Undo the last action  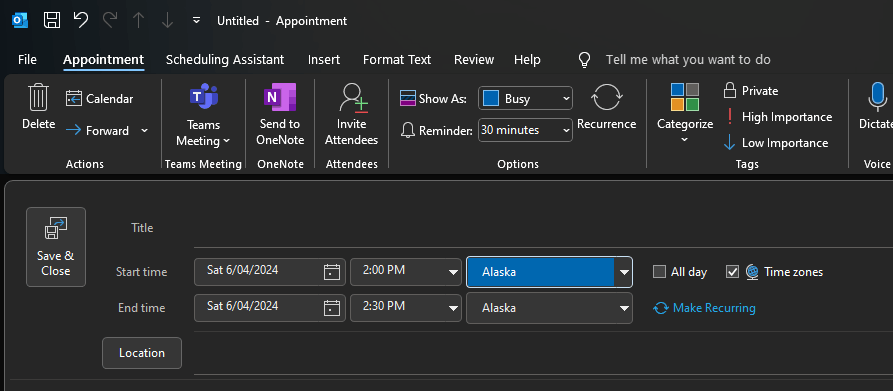tap(81, 20)
